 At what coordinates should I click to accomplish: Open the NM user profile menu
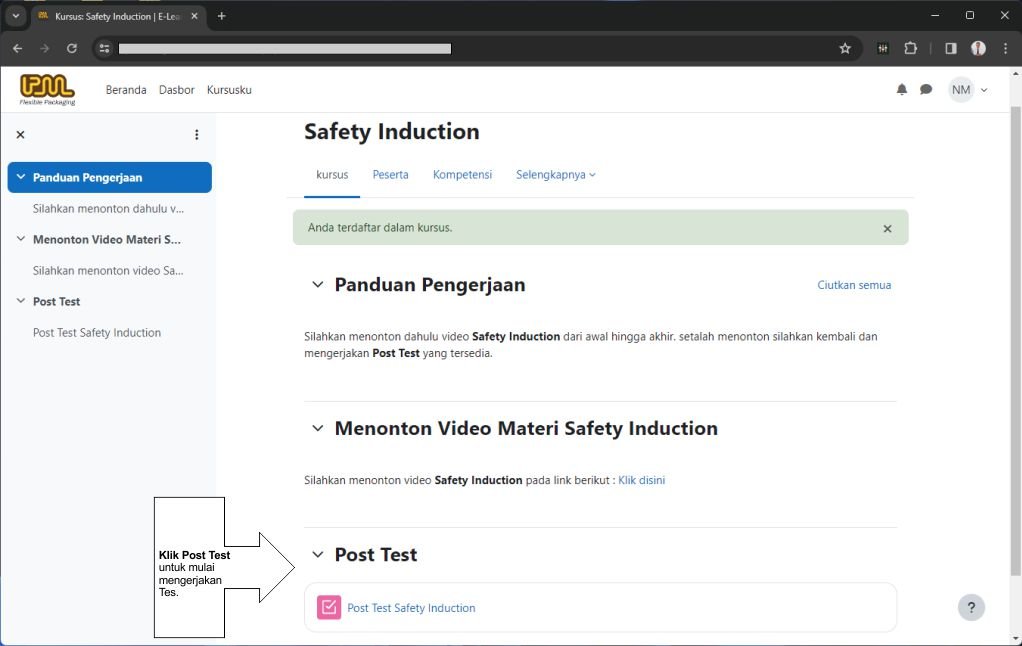[967, 90]
